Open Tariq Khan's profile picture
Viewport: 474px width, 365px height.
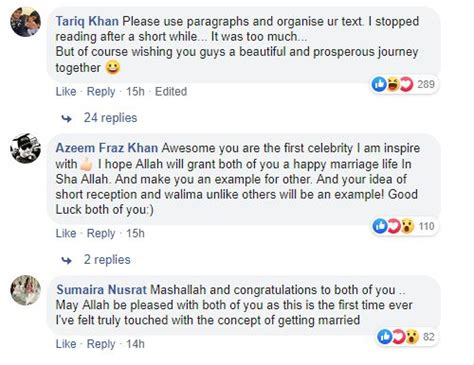(25, 22)
